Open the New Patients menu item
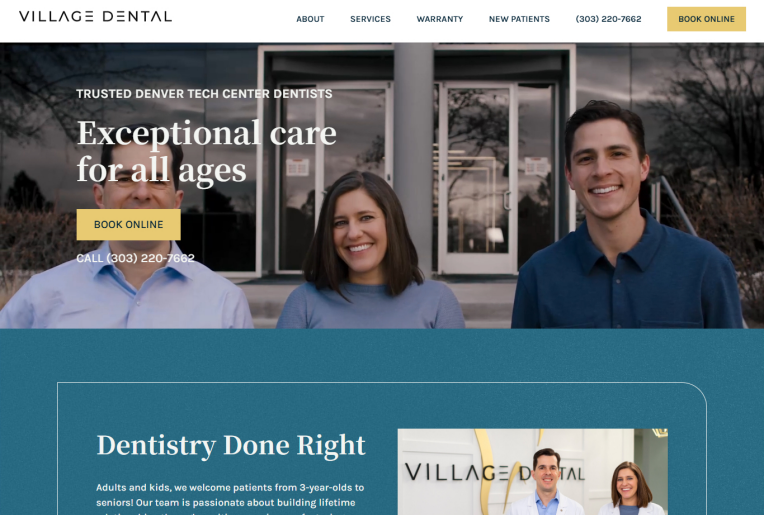764x515 pixels. pyautogui.click(x=519, y=19)
